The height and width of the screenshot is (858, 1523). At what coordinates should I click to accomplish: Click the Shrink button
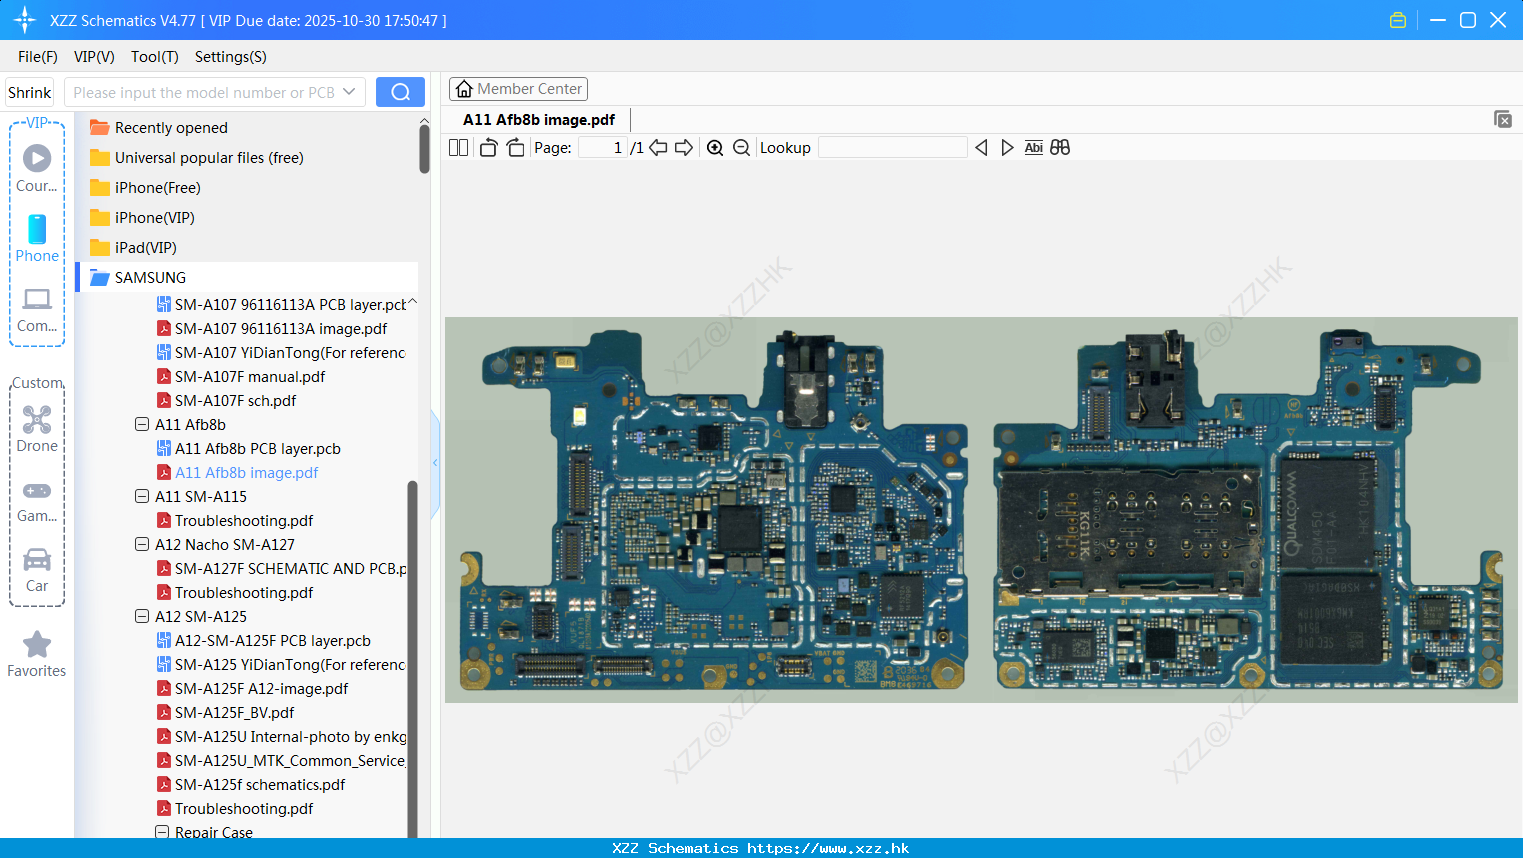[x=29, y=92]
